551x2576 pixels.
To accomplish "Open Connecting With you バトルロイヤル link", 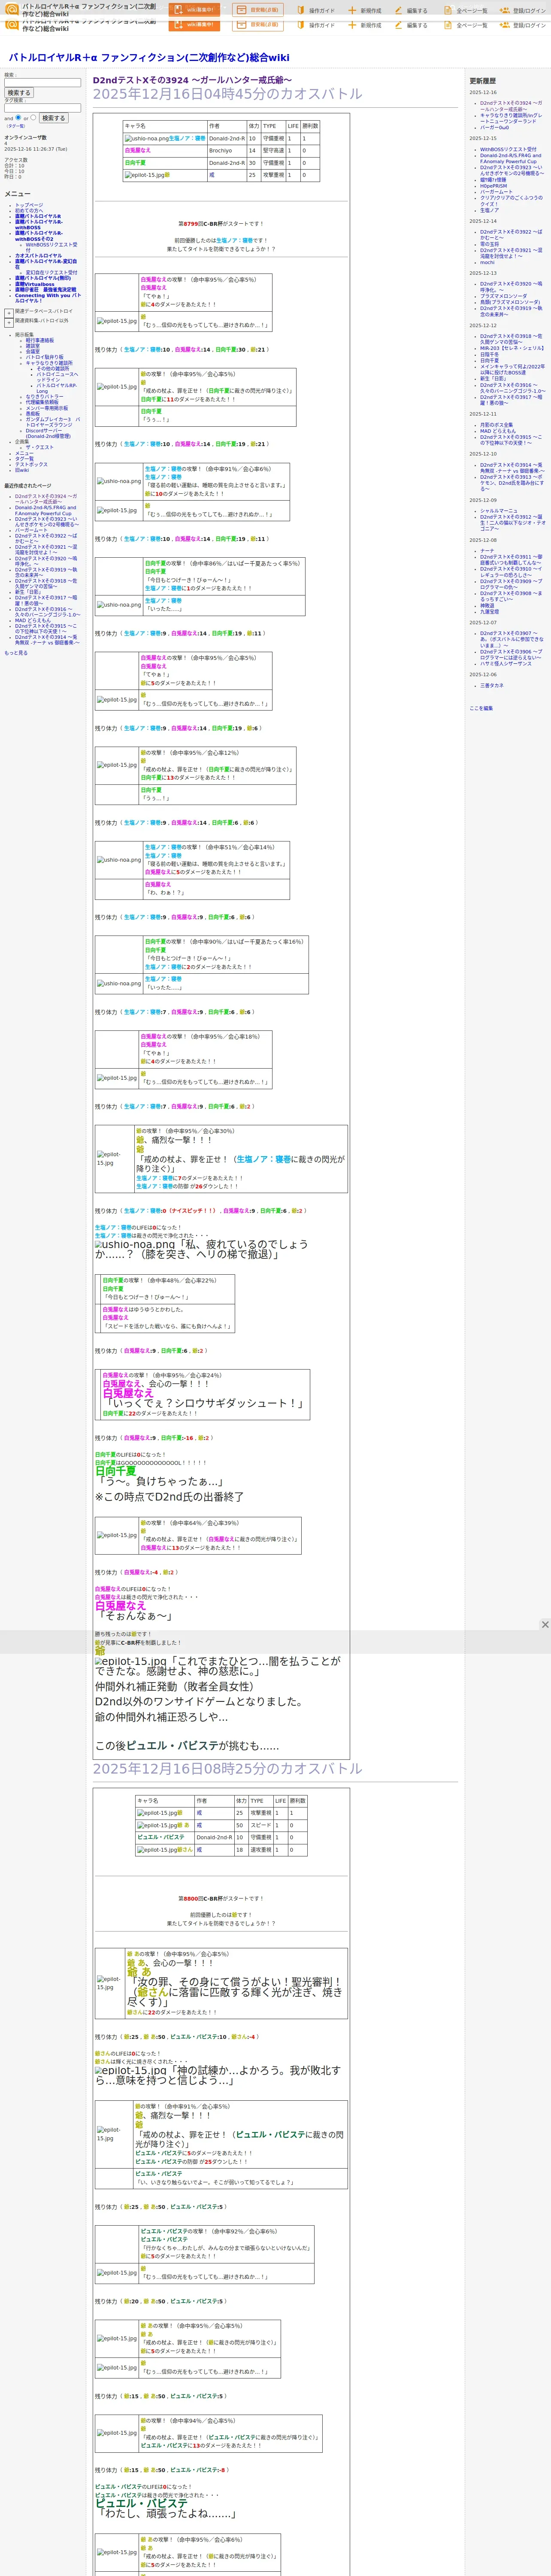I will 47,298.
